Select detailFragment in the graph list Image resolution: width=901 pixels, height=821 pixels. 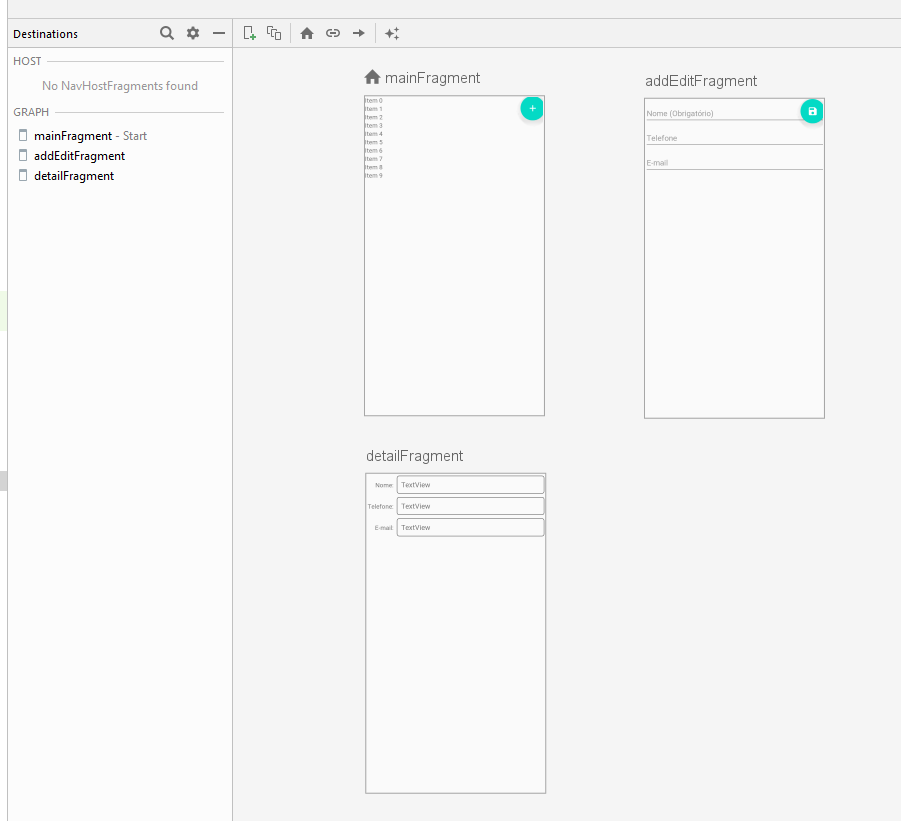pos(74,176)
